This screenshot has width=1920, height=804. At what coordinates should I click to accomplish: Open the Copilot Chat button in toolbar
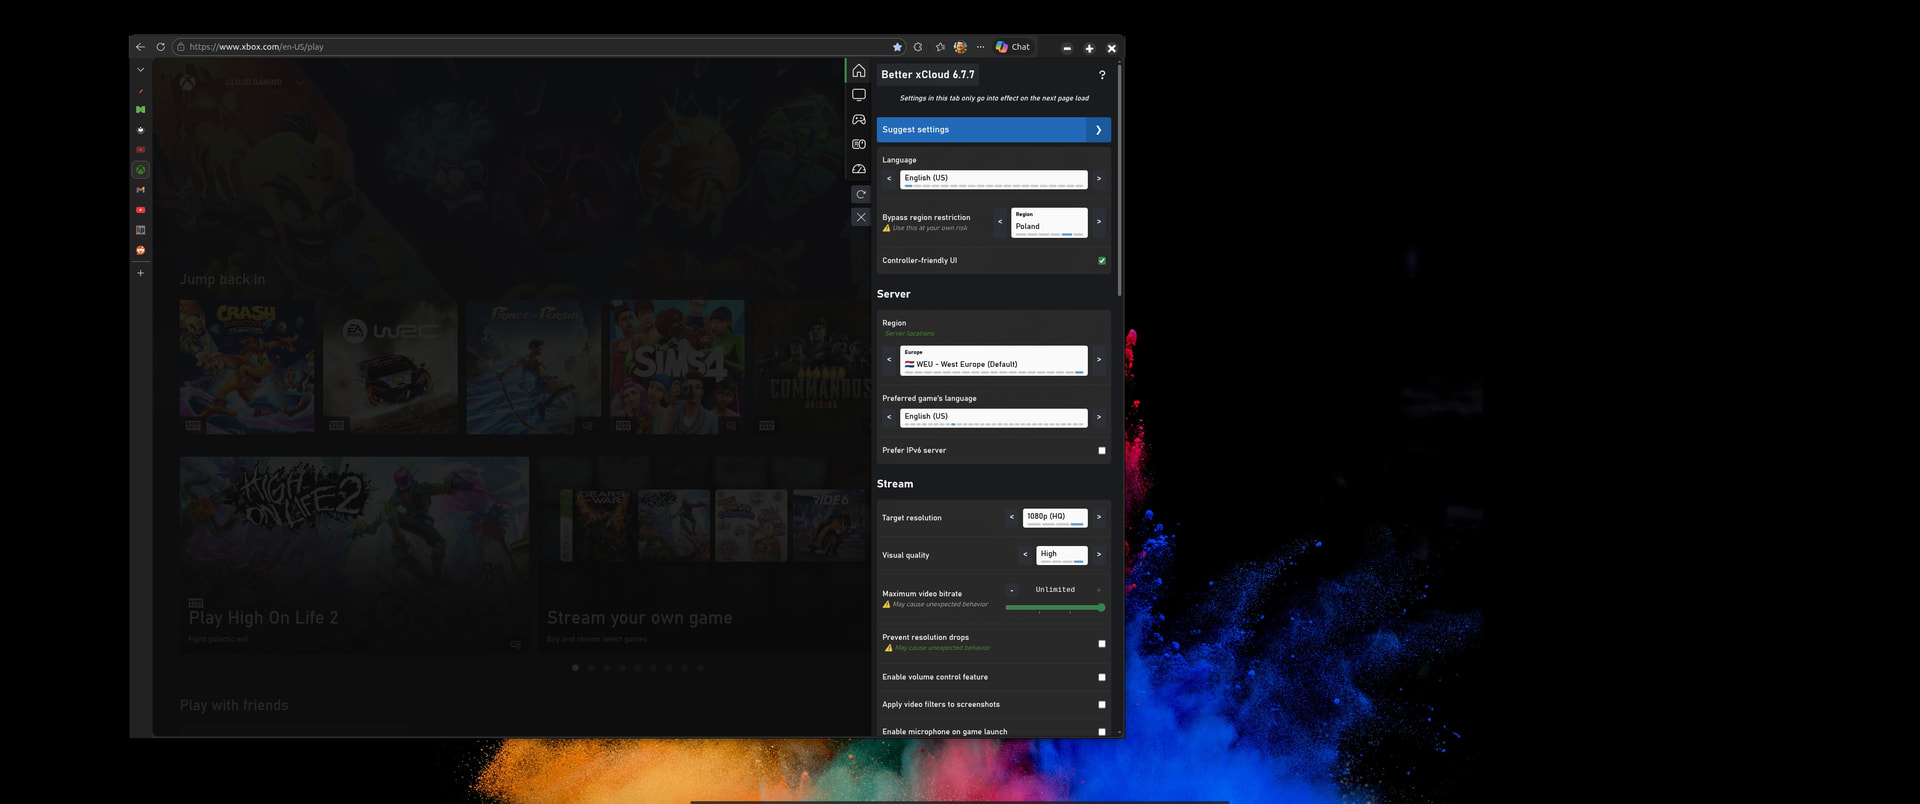pos(1013,47)
